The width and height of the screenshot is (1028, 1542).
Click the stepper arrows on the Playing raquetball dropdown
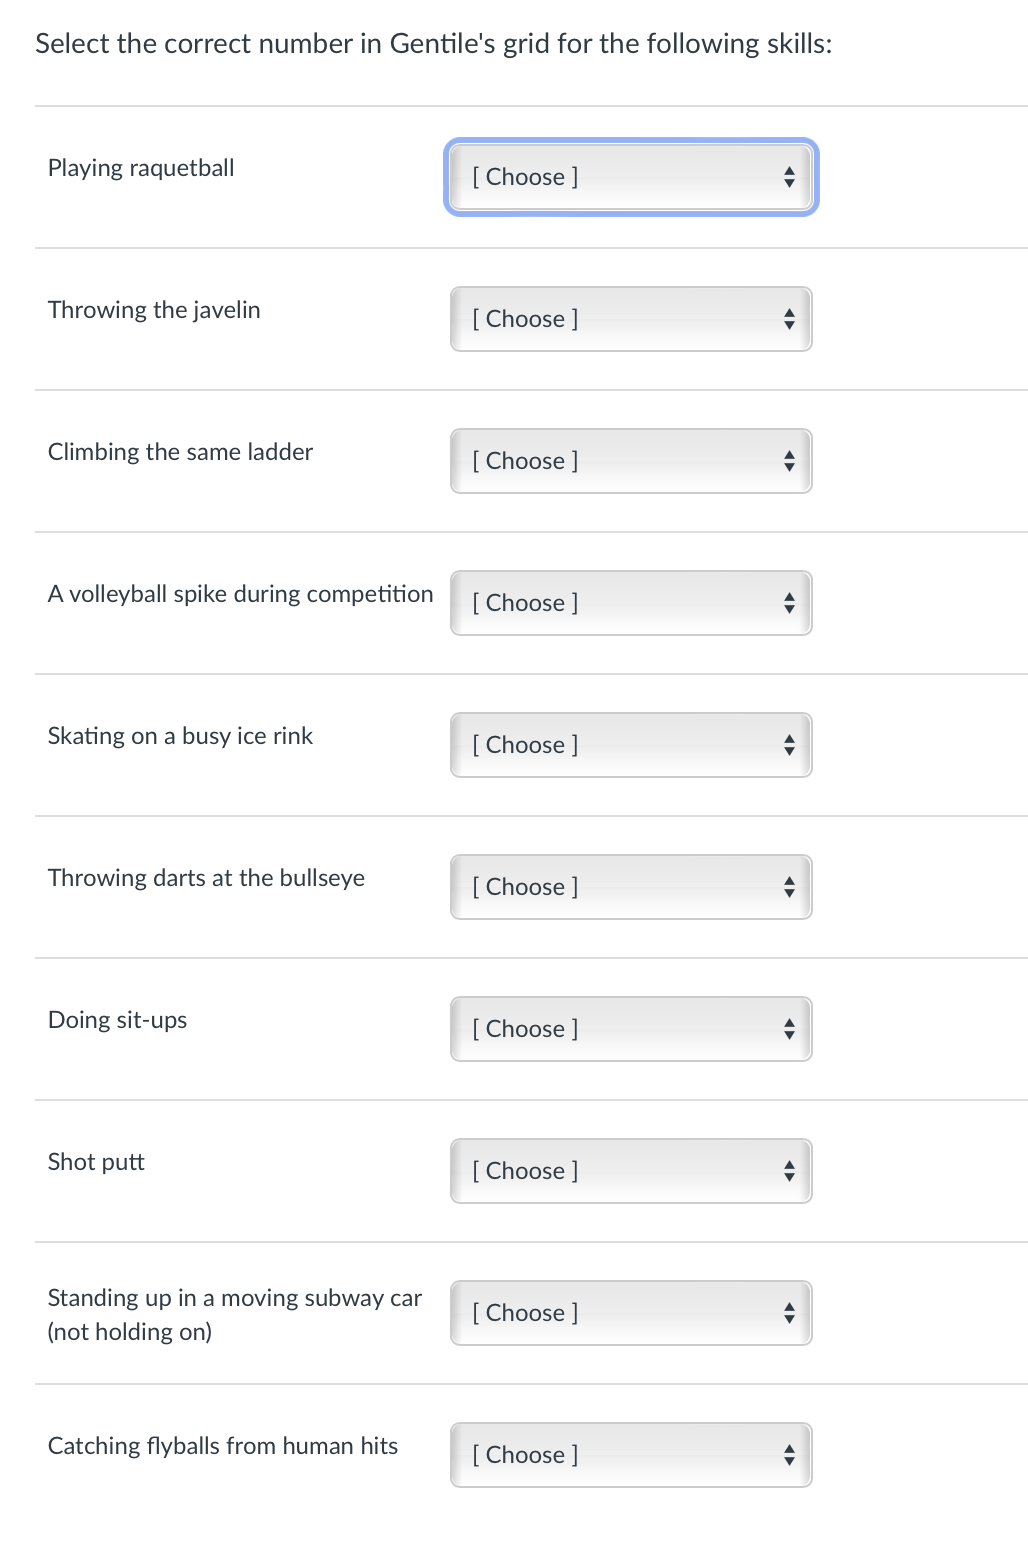789,177
